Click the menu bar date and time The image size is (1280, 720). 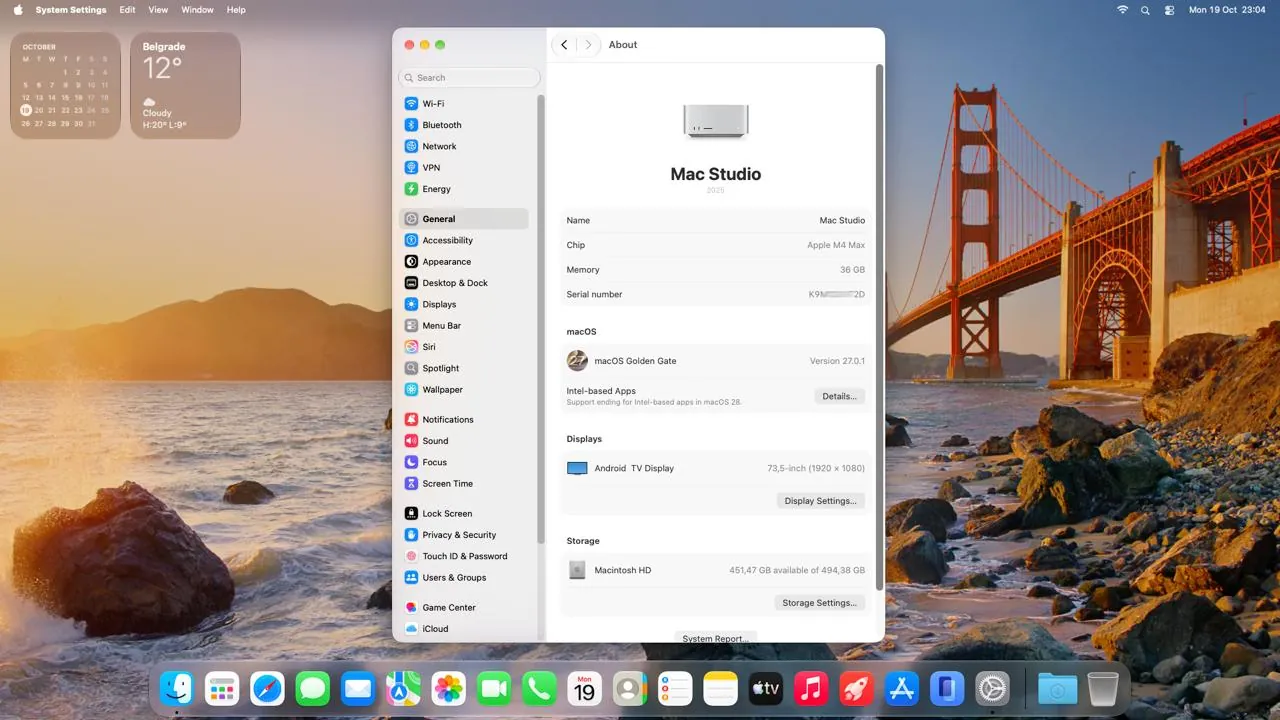(1227, 10)
